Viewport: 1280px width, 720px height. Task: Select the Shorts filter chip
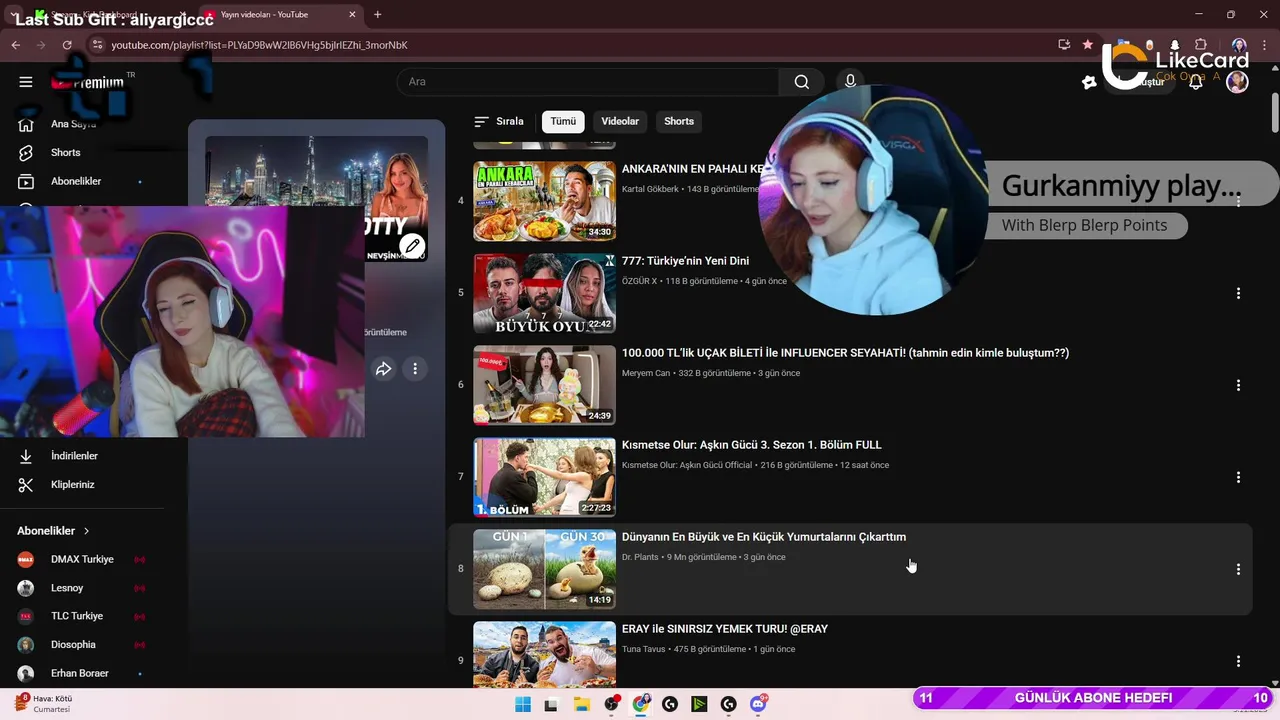tap(679, 121)
